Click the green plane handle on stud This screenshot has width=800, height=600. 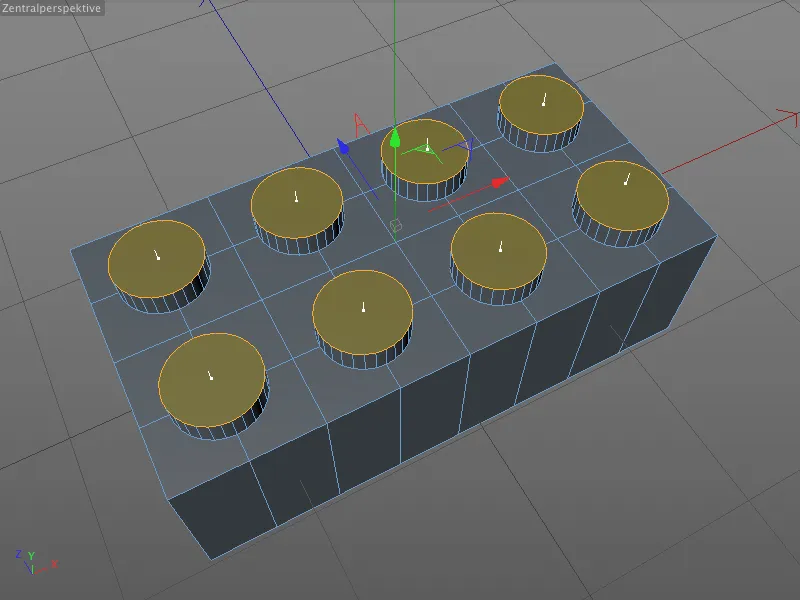pyautogui.click(x=422, y=153)
